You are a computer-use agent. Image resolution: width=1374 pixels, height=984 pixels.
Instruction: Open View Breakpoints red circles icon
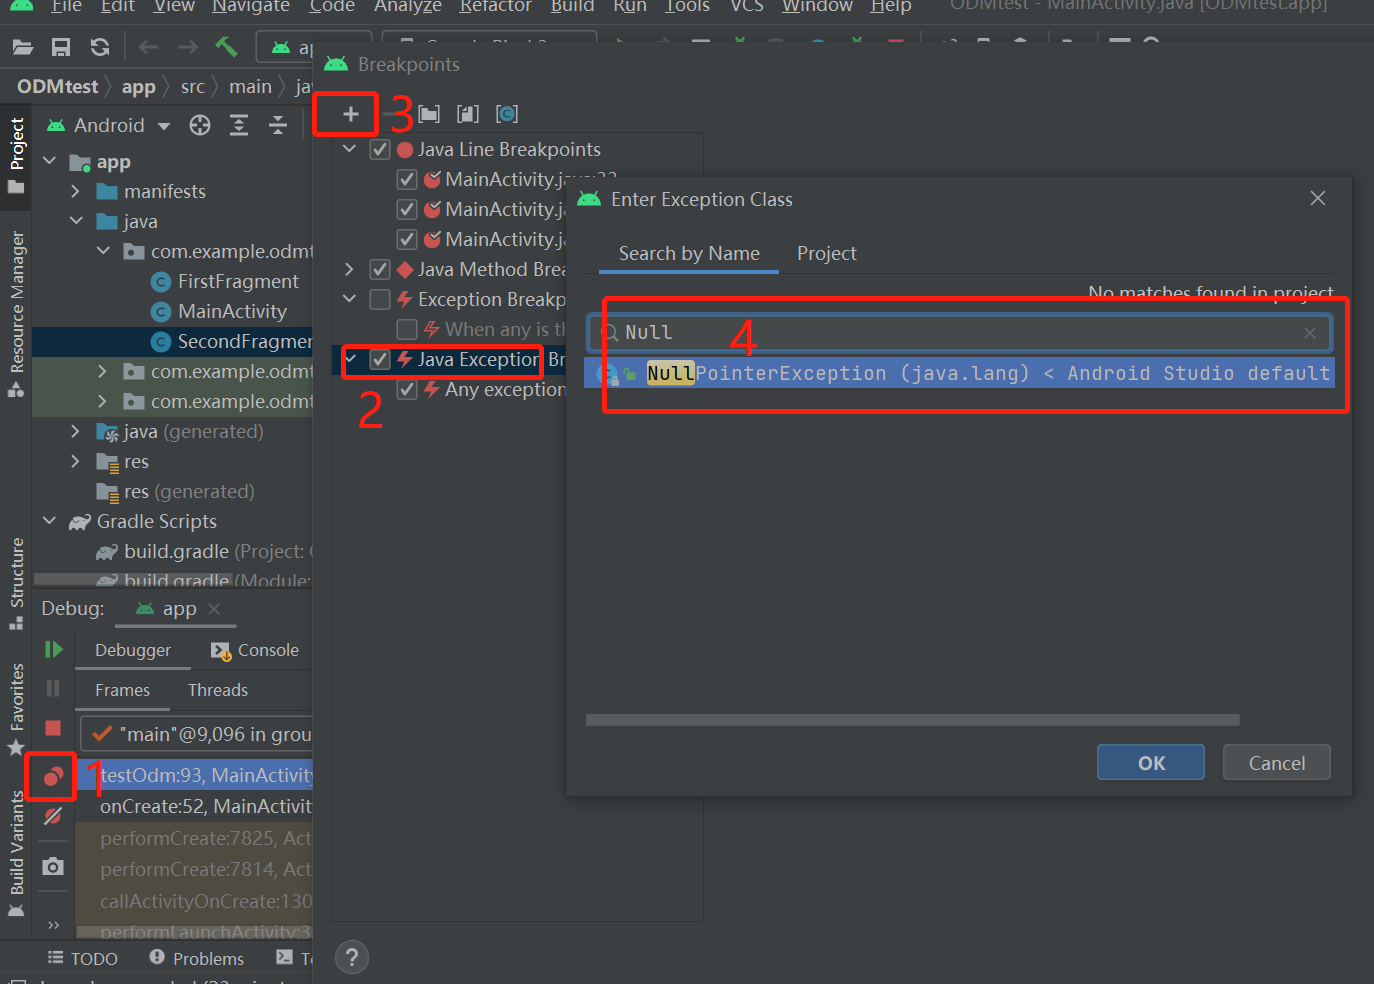(x=53, y=776)
